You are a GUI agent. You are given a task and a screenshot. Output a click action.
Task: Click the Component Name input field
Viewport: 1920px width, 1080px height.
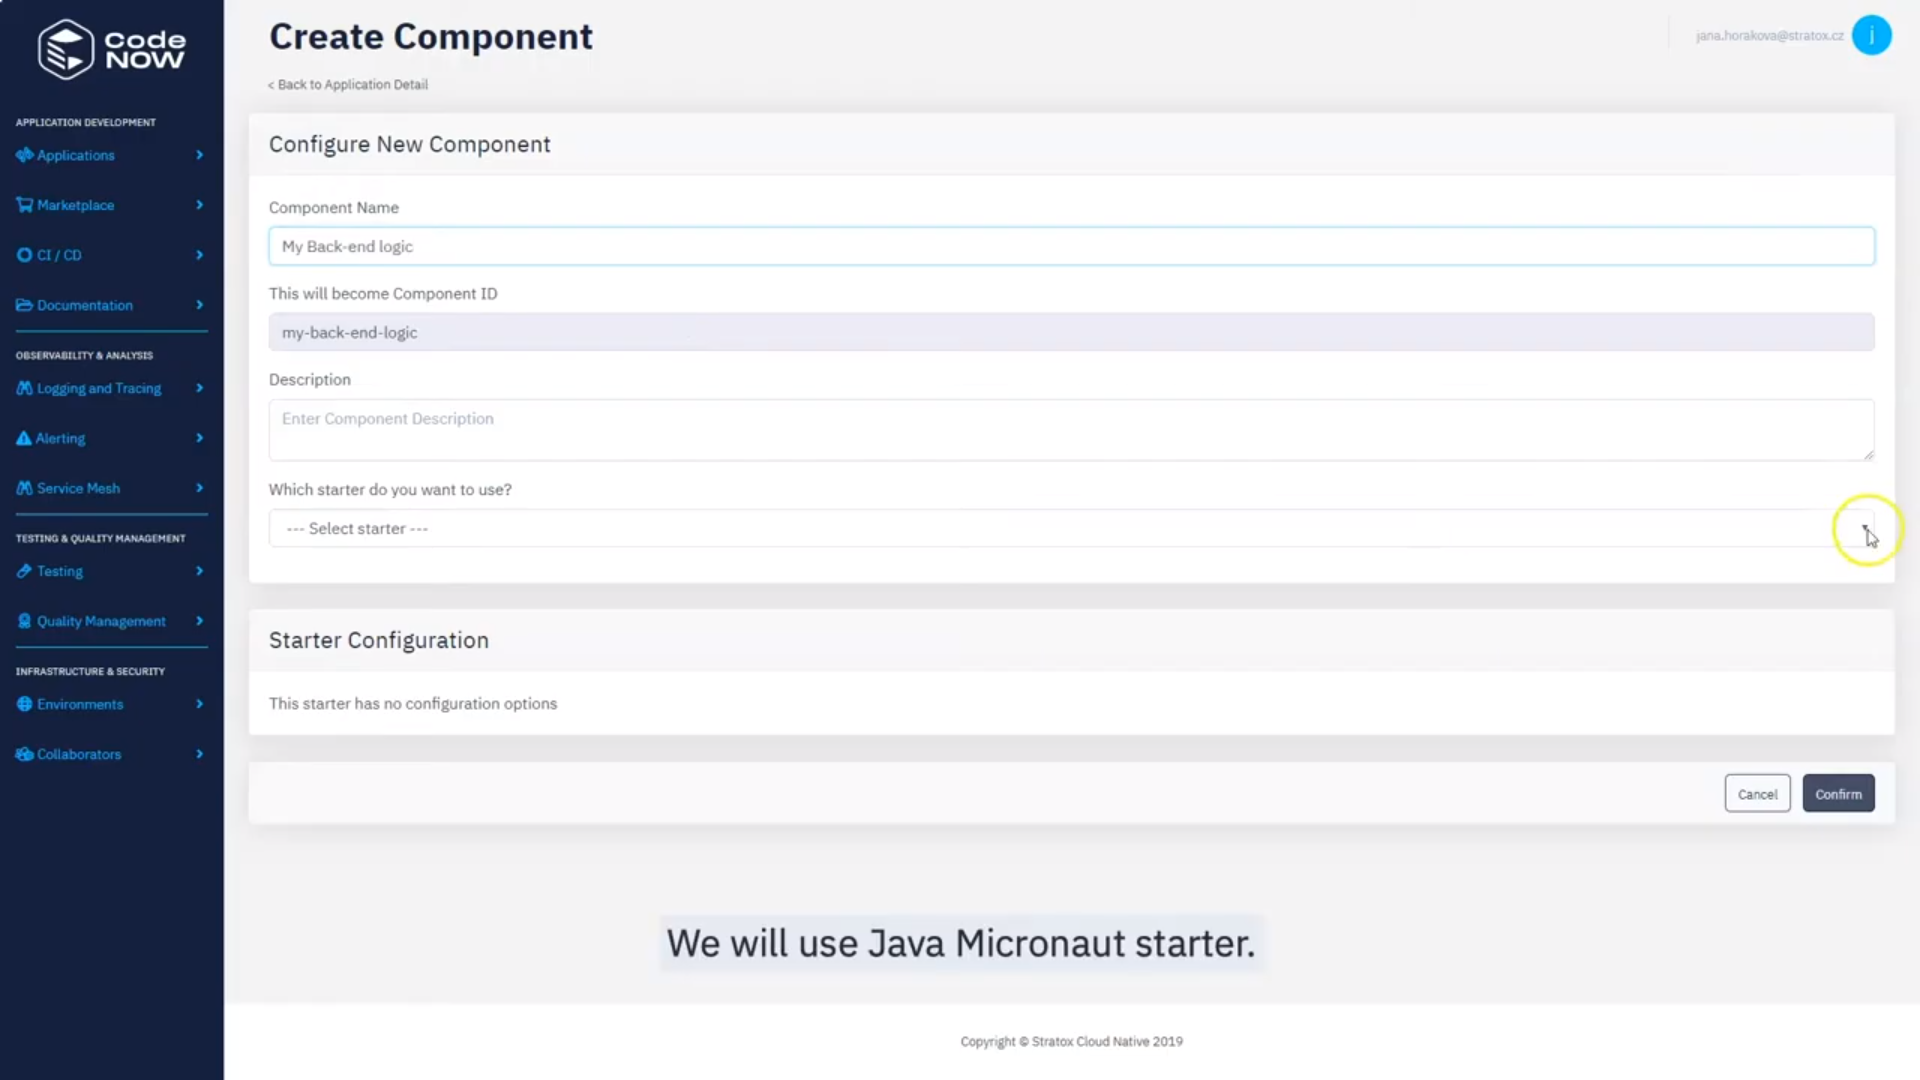click(1070, 246)
